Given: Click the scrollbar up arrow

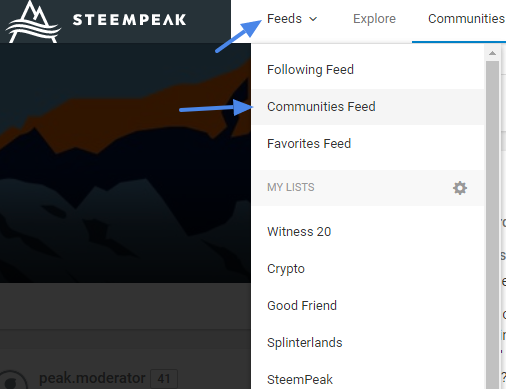Looking at the screenshot, I should [492, 53].
